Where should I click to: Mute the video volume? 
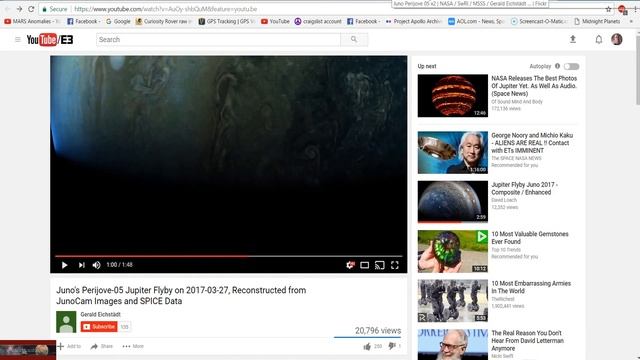[96, 265]
